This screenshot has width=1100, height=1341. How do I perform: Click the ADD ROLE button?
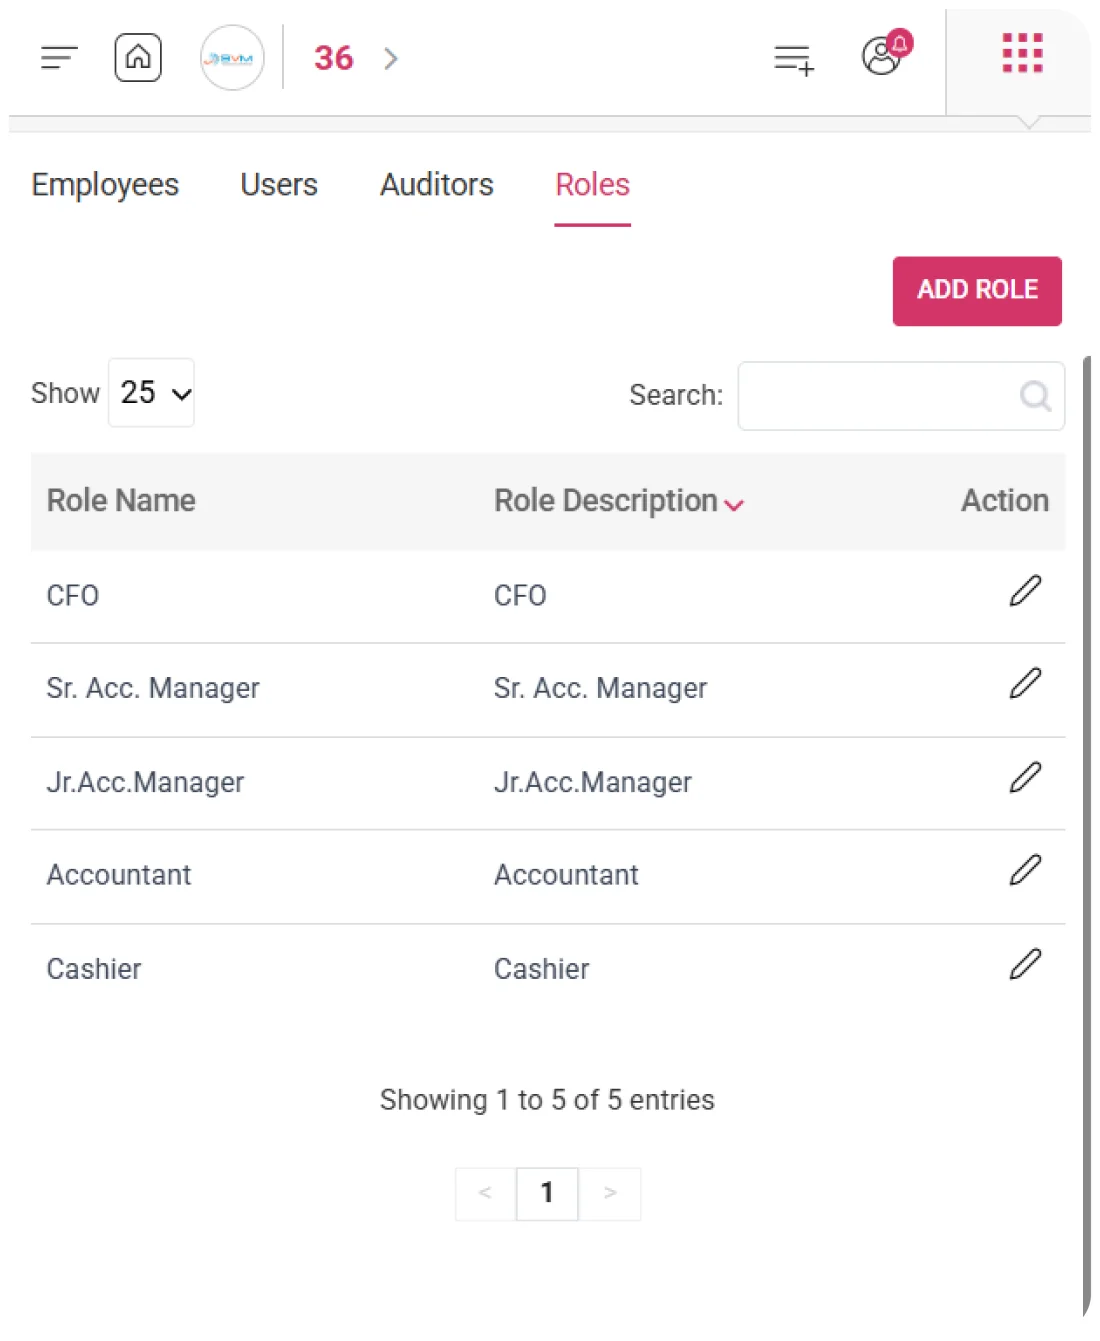(977, 291)
